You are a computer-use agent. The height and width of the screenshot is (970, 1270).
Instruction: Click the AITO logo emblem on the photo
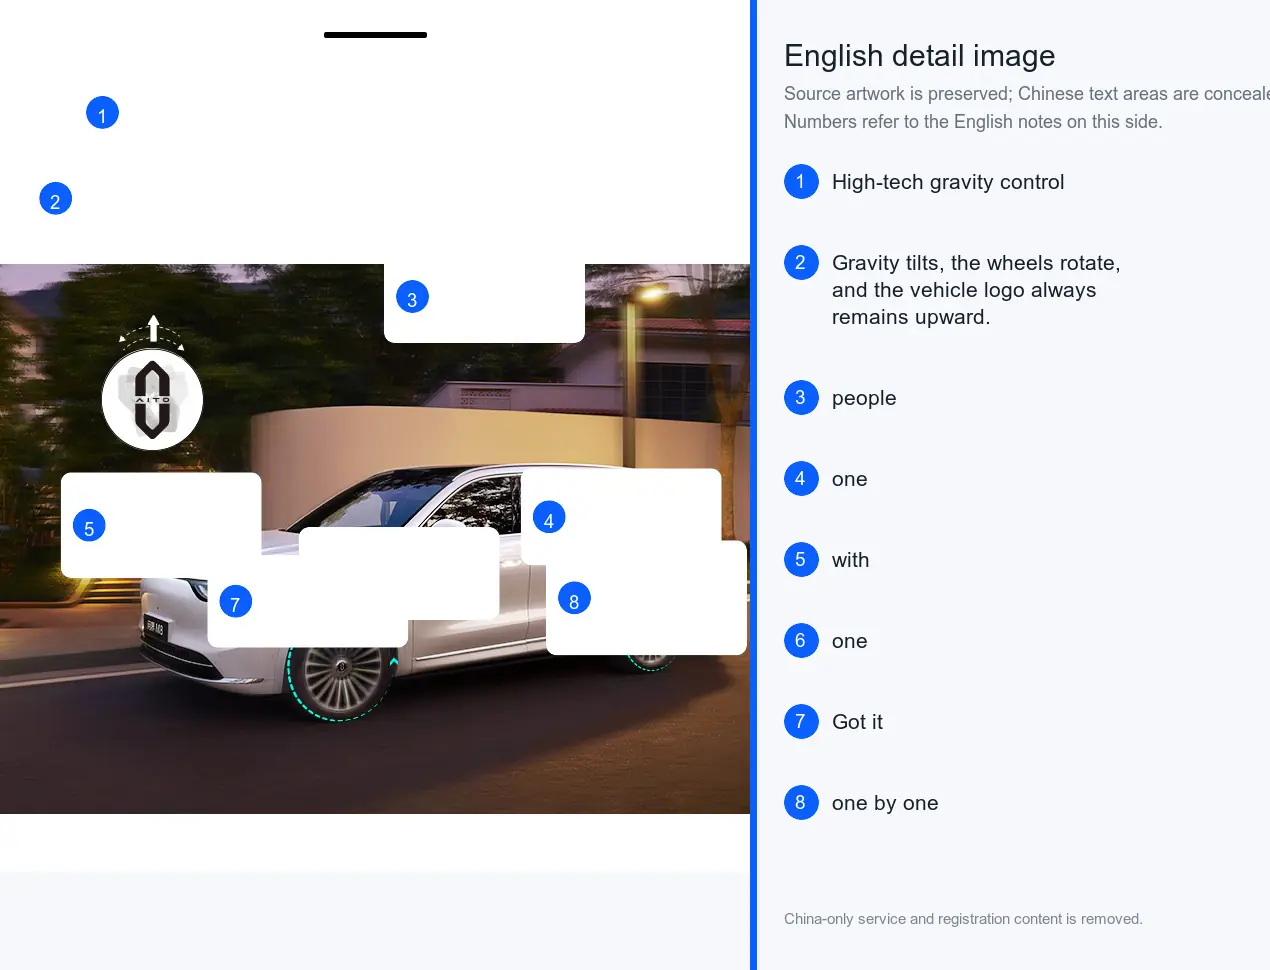(152, 400)
